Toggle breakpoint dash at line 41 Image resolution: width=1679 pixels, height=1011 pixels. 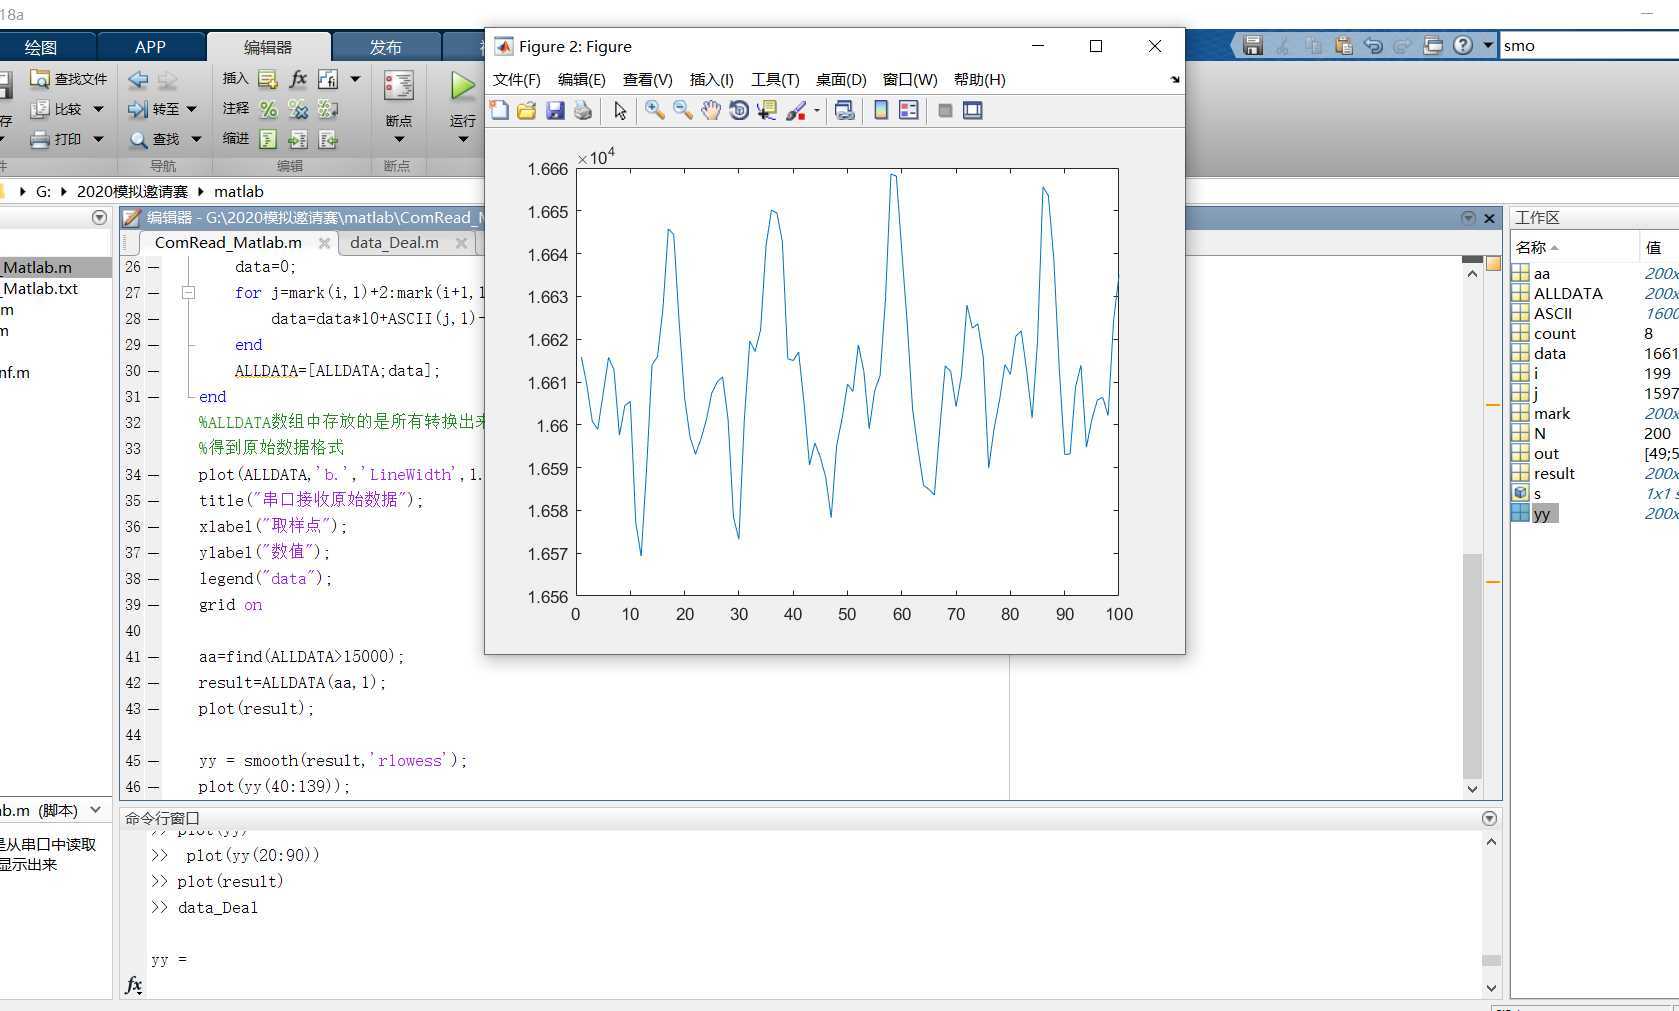[x=154, y=657]
